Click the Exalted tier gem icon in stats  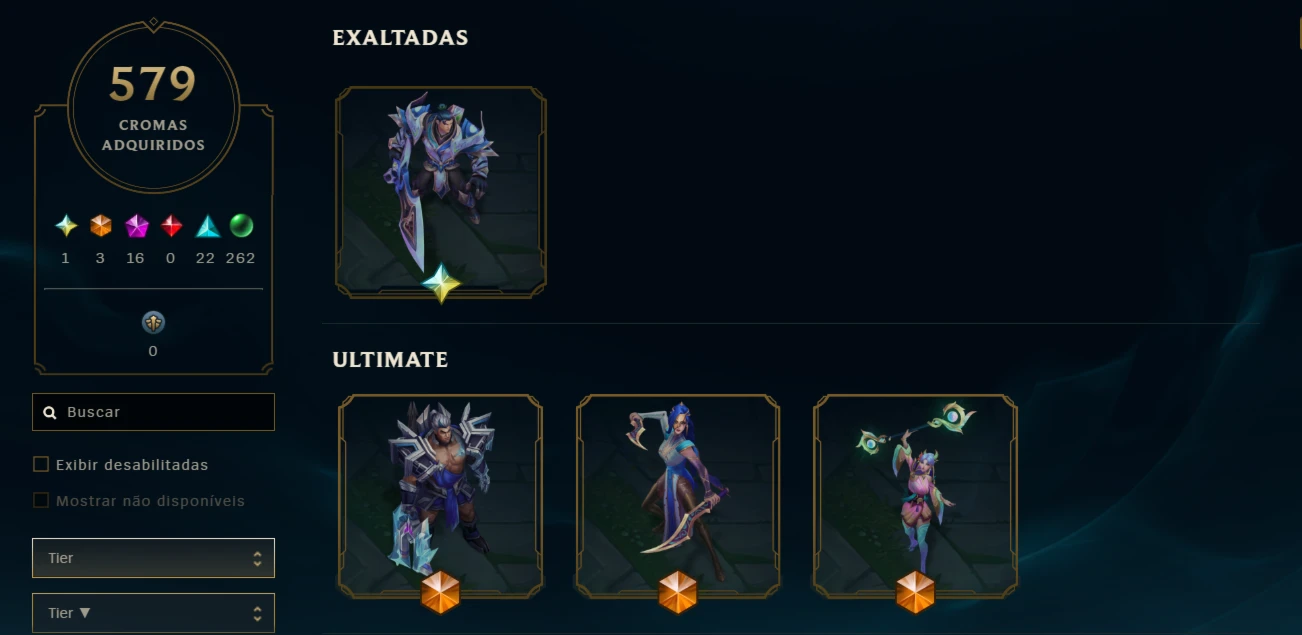coord(66,226)
